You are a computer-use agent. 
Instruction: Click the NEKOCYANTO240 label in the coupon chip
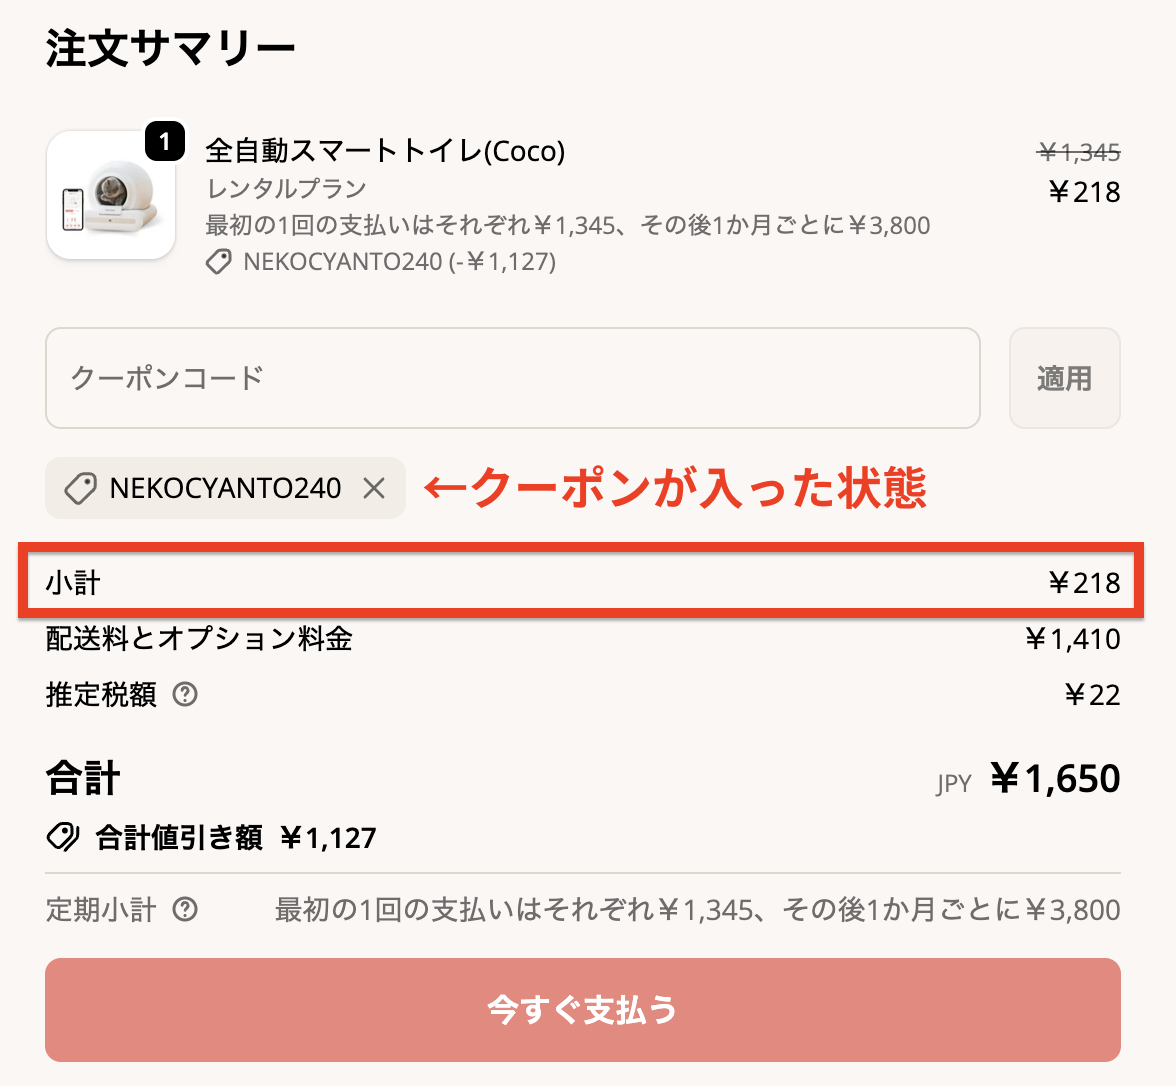pos(225,488)
